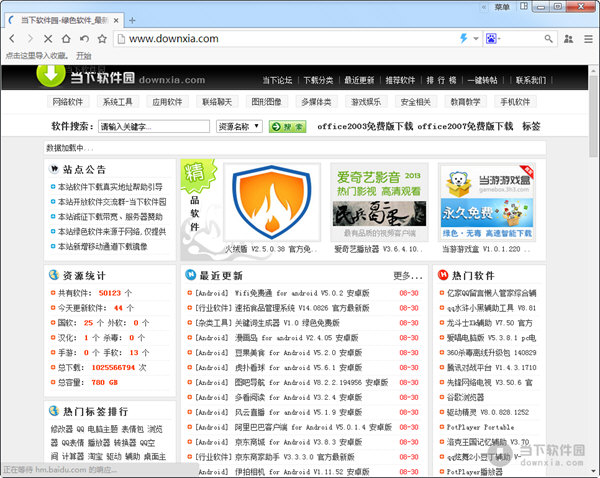Image resolution: width=600 pixels, height=478 pixels.
Task: Open PotPlayer Portable in 热门软件 list
Action: pyautogui.click(x=480, y=427)
